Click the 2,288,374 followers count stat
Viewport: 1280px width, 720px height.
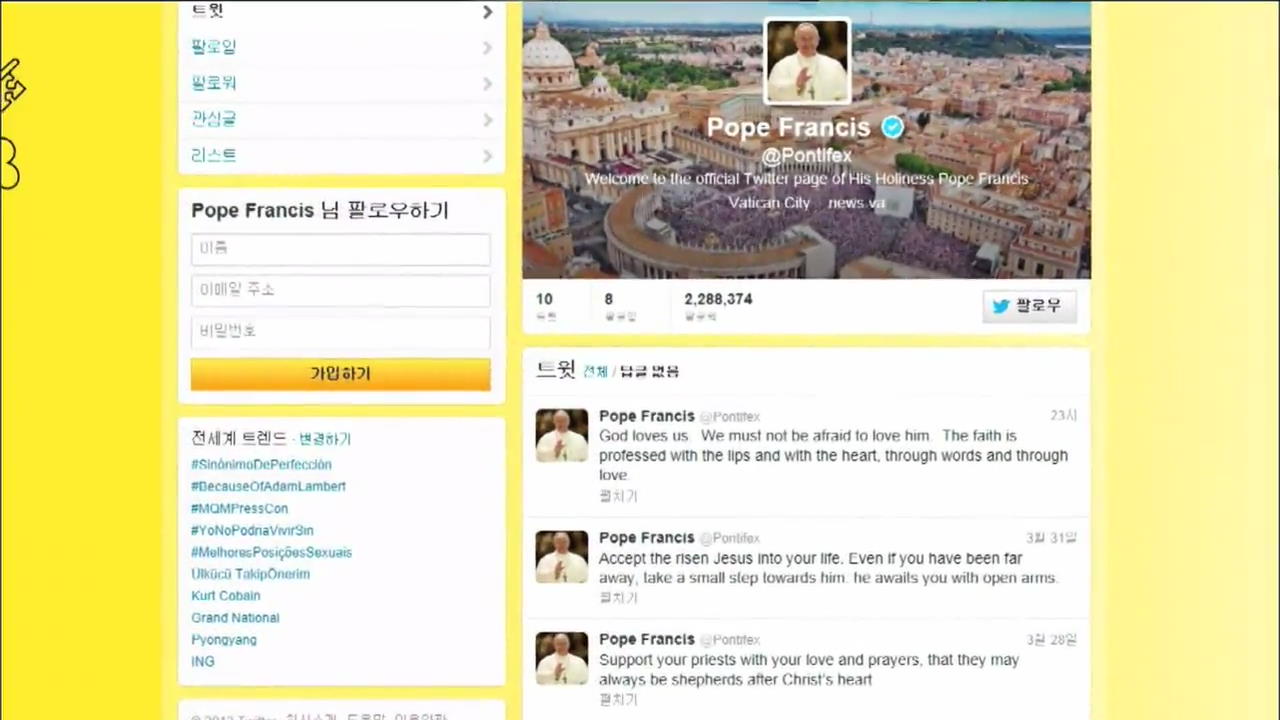[718, 306]
